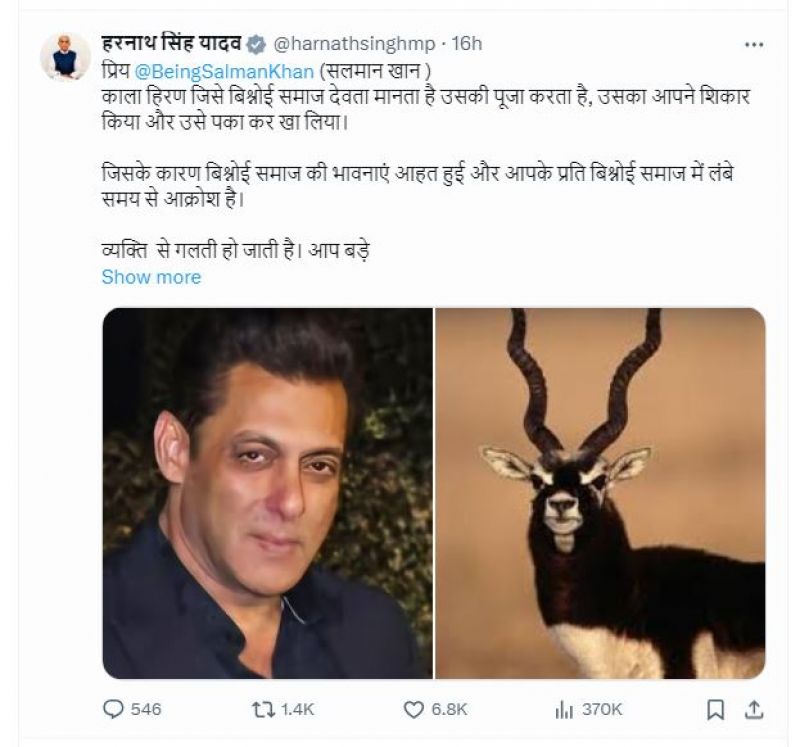Like the tweet with the heart icon

413,709
